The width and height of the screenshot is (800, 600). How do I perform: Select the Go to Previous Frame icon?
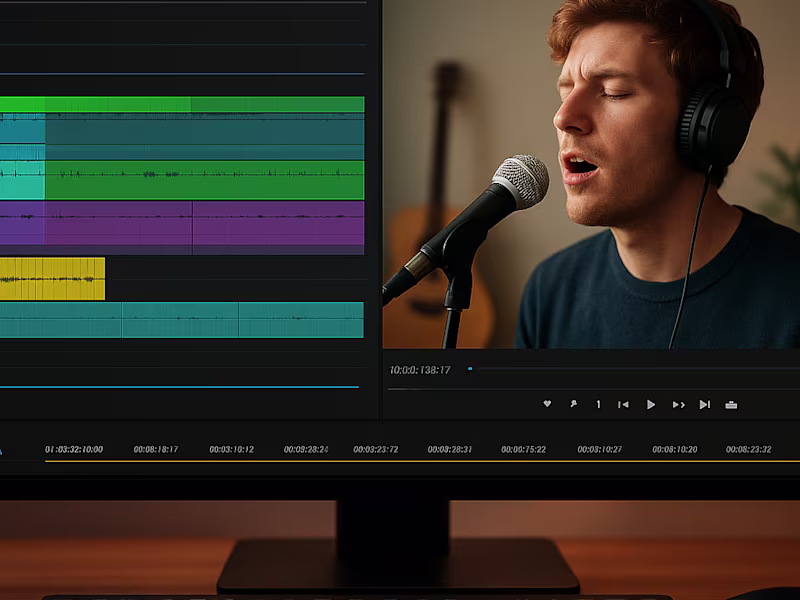pyautogui.click(x=623, y=404)
